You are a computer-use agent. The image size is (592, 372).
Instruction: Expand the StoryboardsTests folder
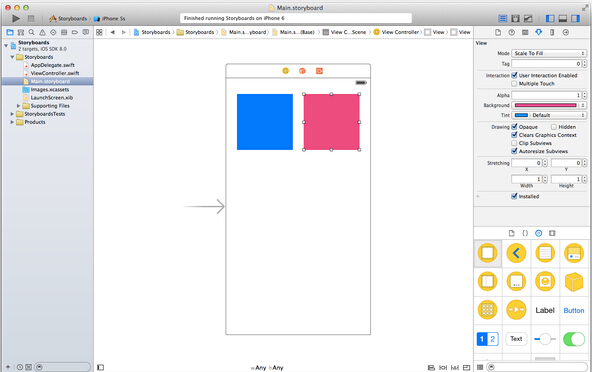point(12,114)
